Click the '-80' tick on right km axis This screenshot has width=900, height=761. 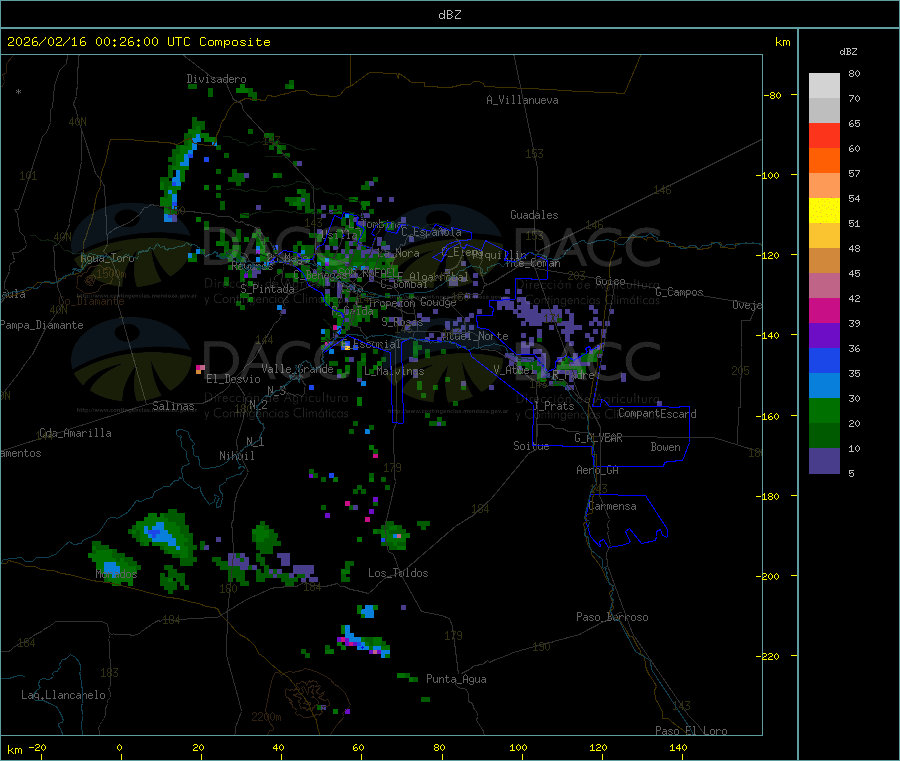pos(773,95)
